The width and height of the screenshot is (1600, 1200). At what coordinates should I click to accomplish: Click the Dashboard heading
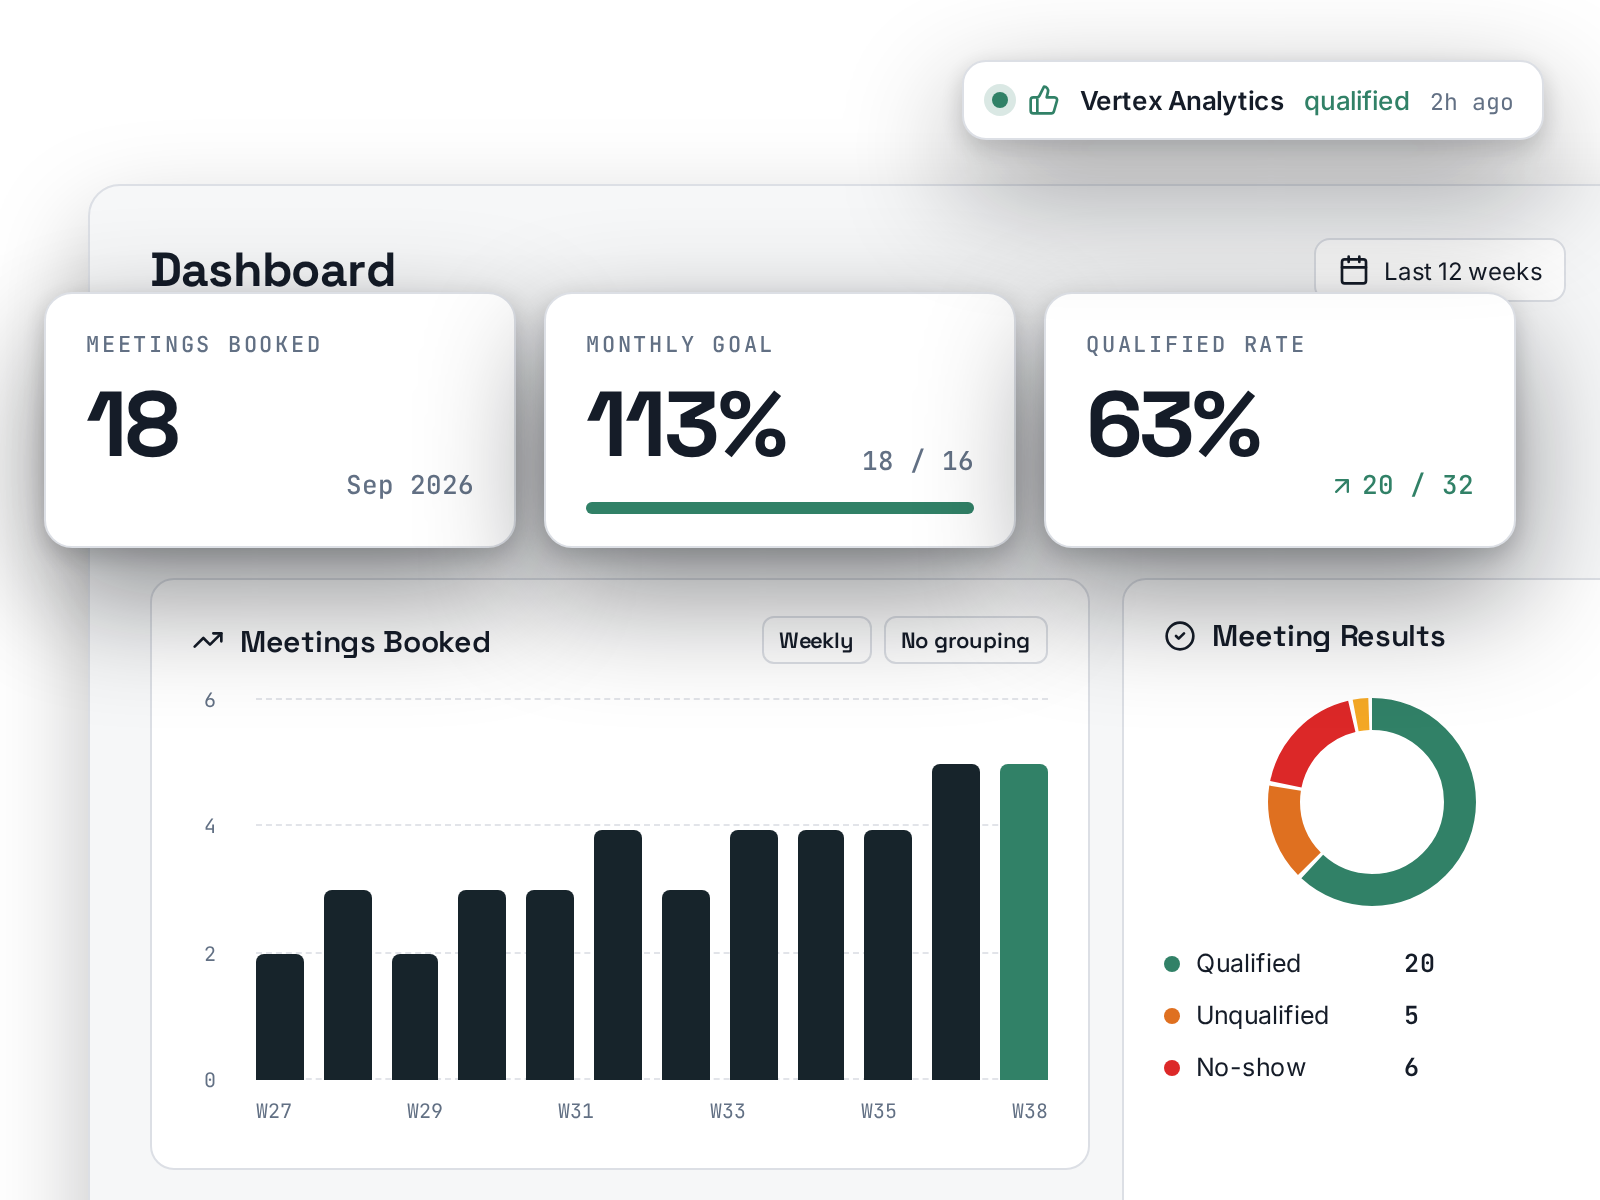(273, 270)
